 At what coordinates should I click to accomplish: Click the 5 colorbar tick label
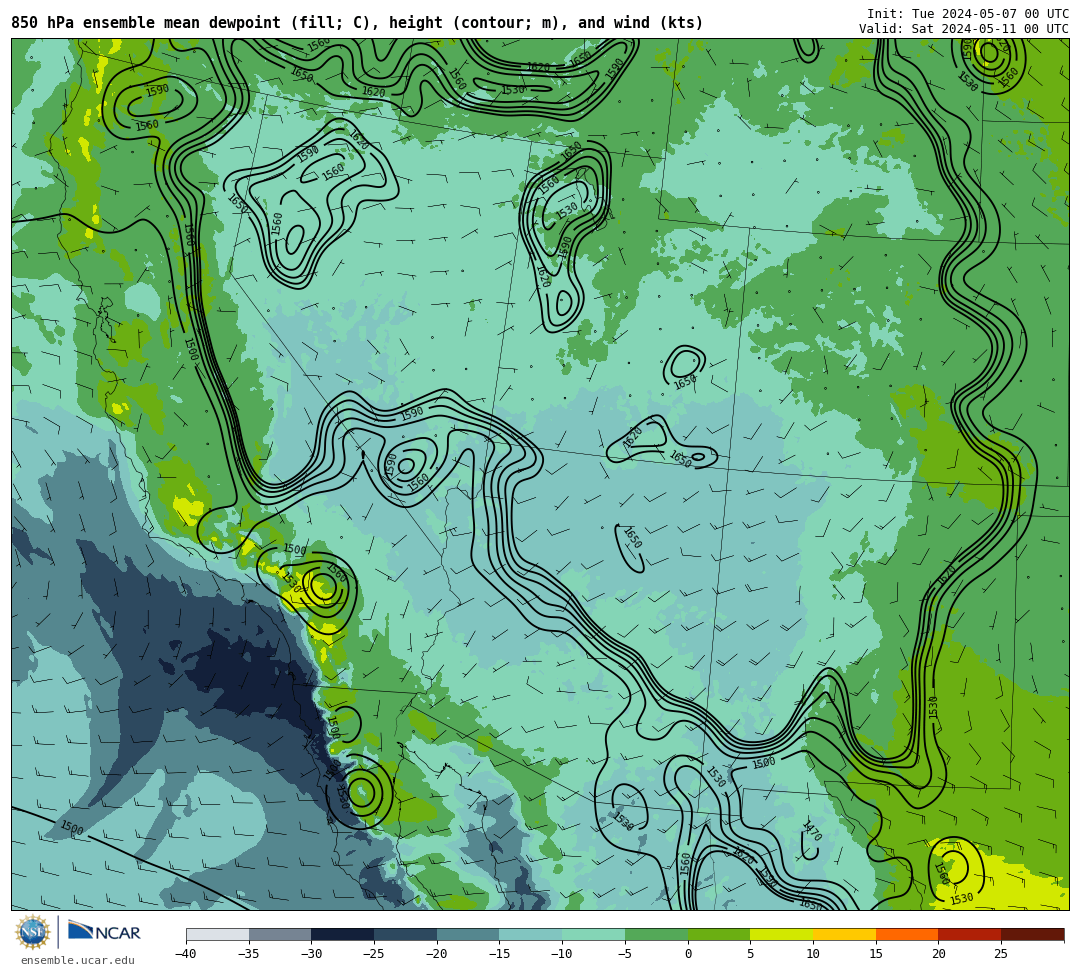click(x=751, y=954)
